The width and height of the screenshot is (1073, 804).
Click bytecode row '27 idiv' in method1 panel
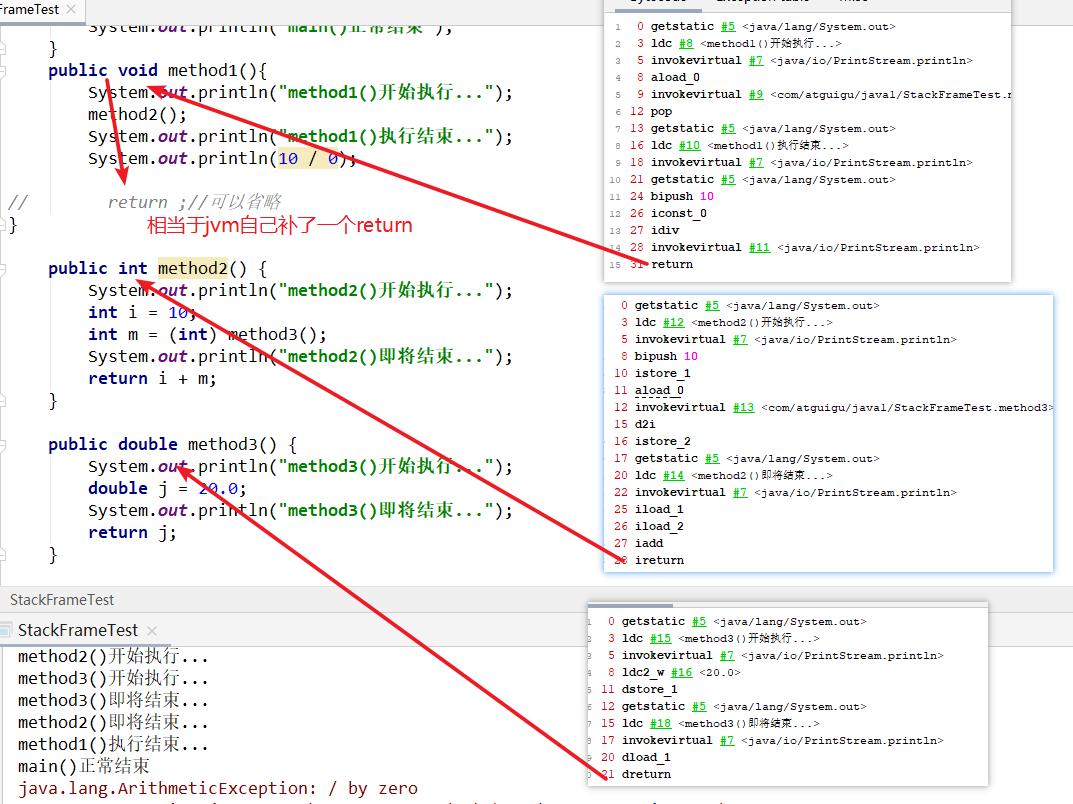(654, 231)
